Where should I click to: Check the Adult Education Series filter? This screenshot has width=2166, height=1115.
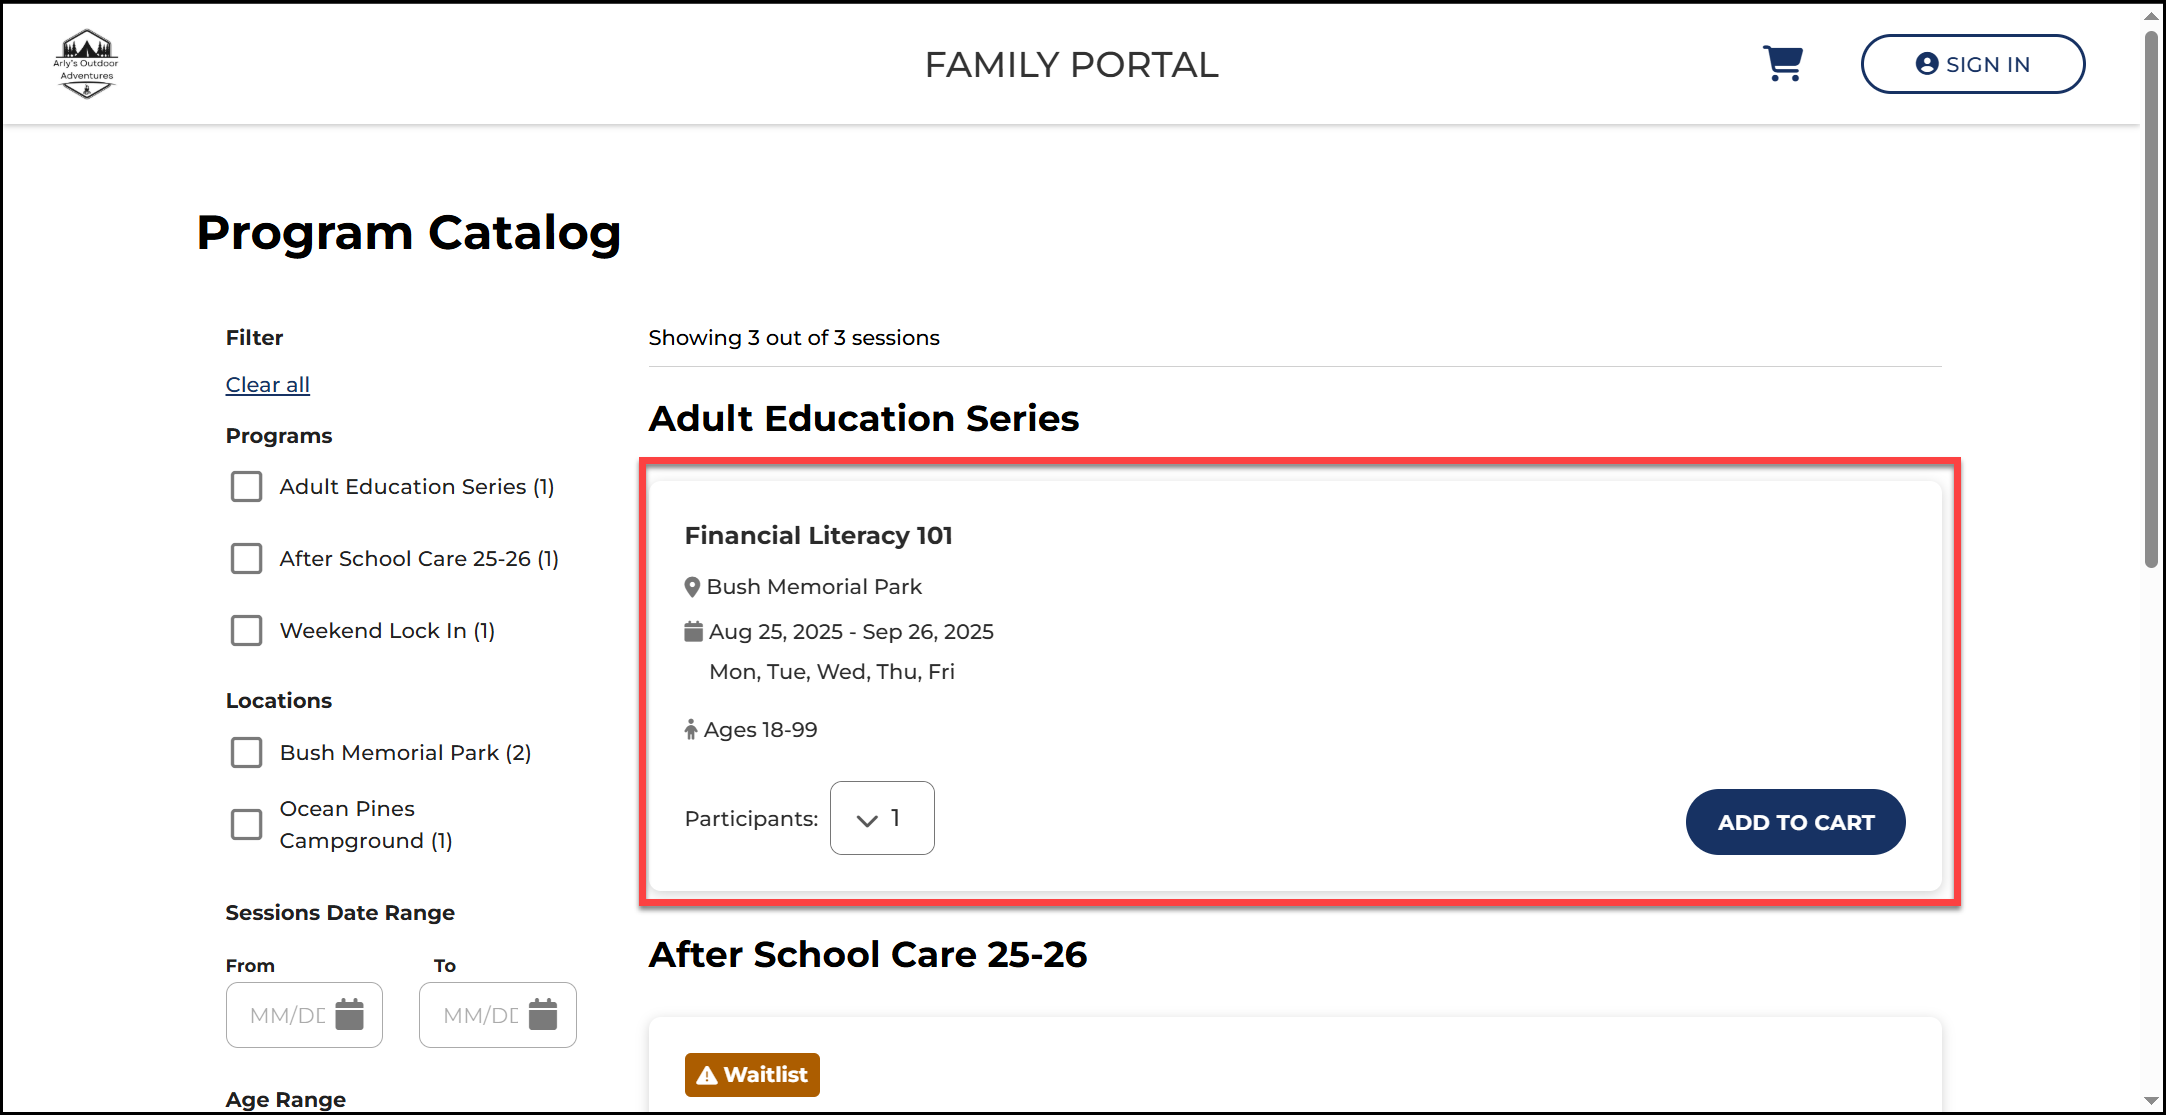pos(246,487)
